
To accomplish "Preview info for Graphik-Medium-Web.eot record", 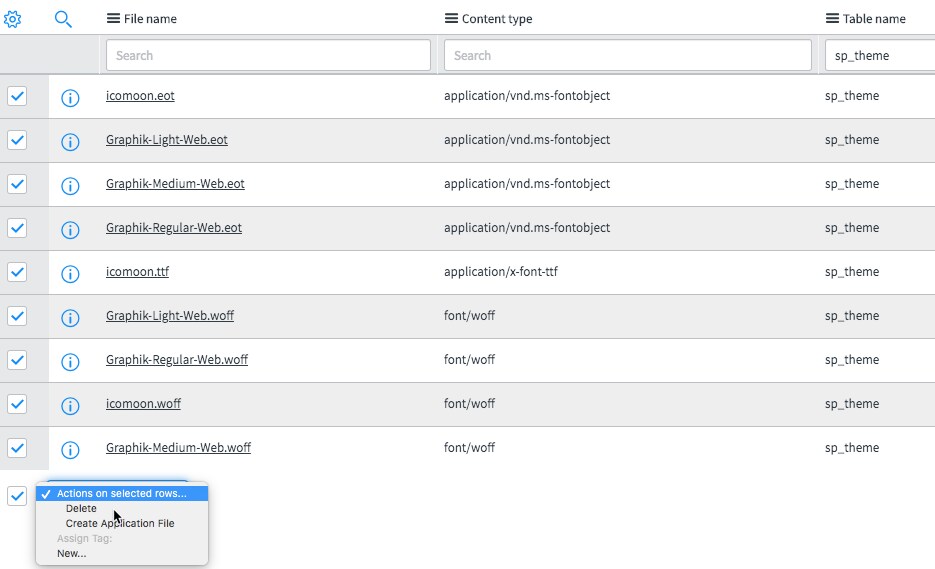I will 70,185.
